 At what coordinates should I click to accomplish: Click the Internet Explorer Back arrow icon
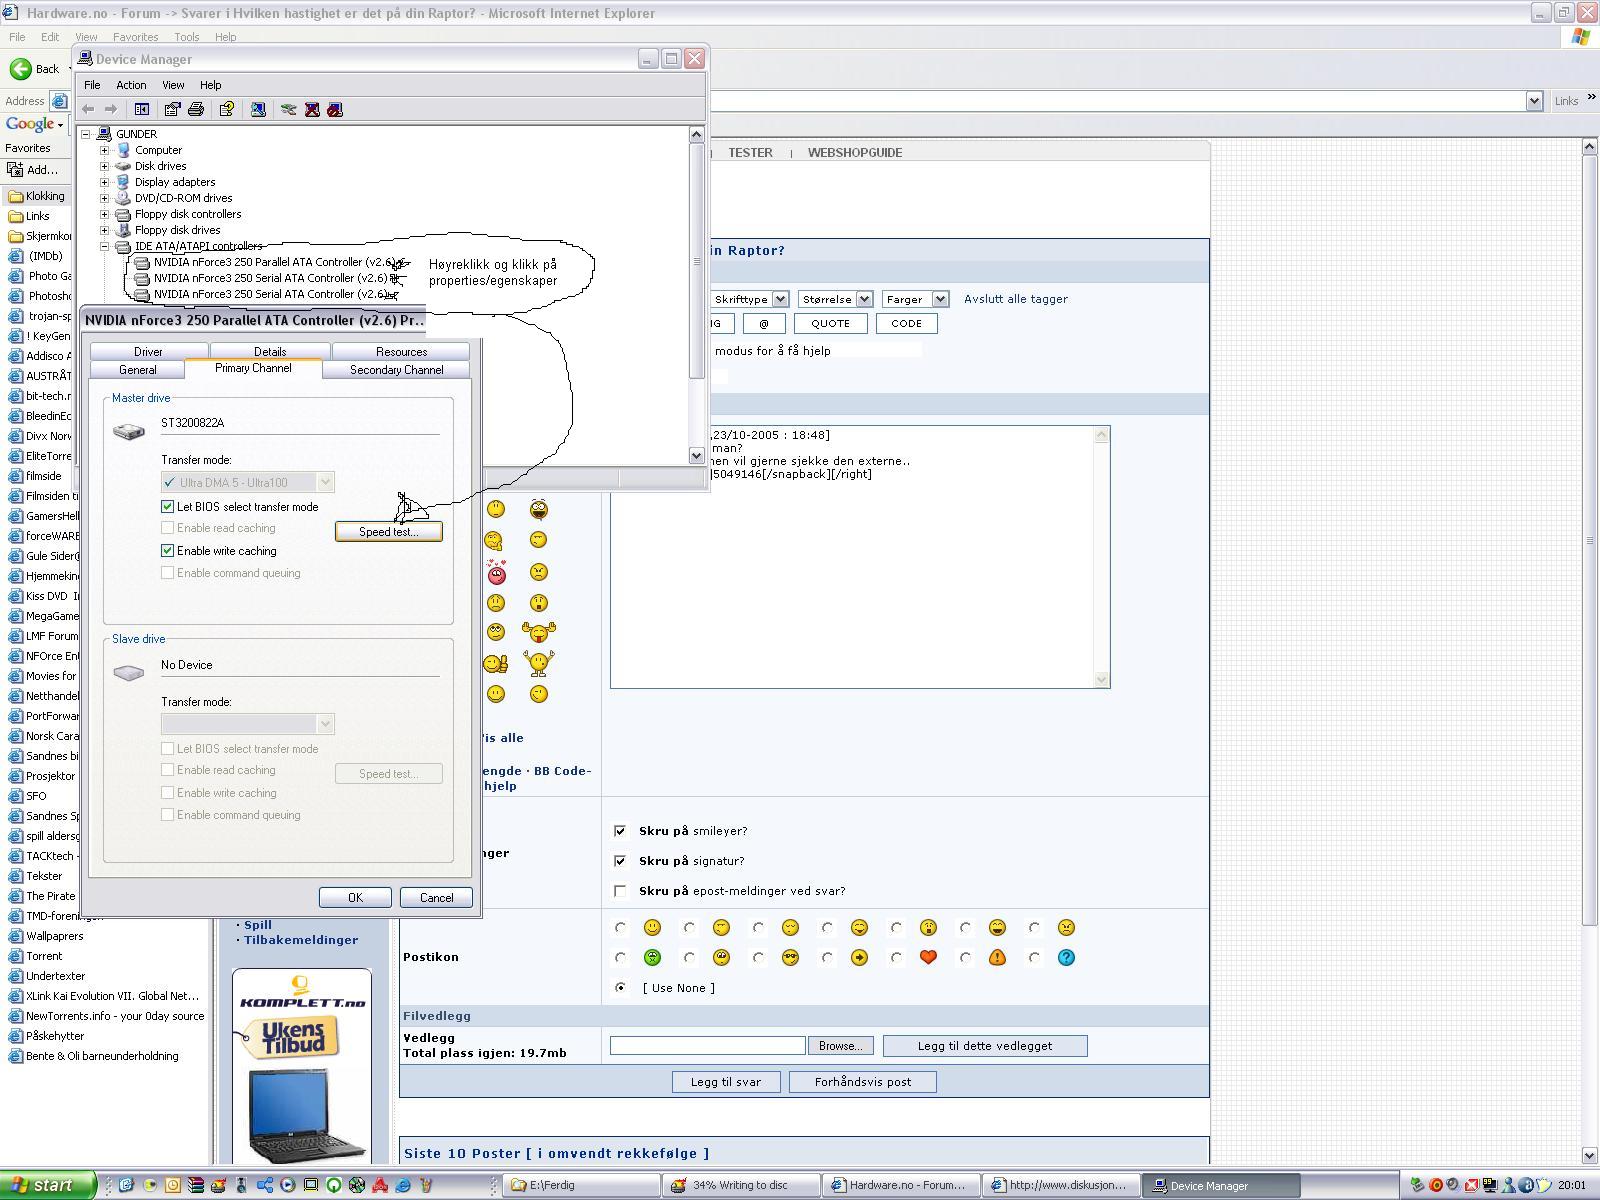(20, 69)
